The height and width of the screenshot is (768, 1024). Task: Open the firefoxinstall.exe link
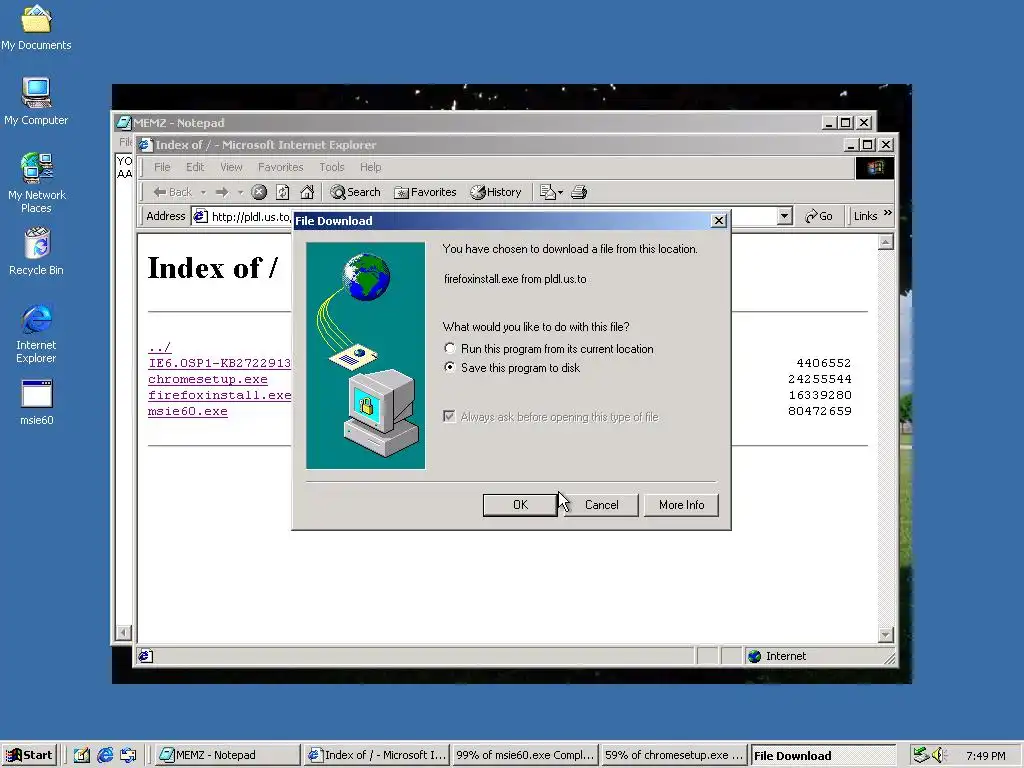click(x=219, y=395)
